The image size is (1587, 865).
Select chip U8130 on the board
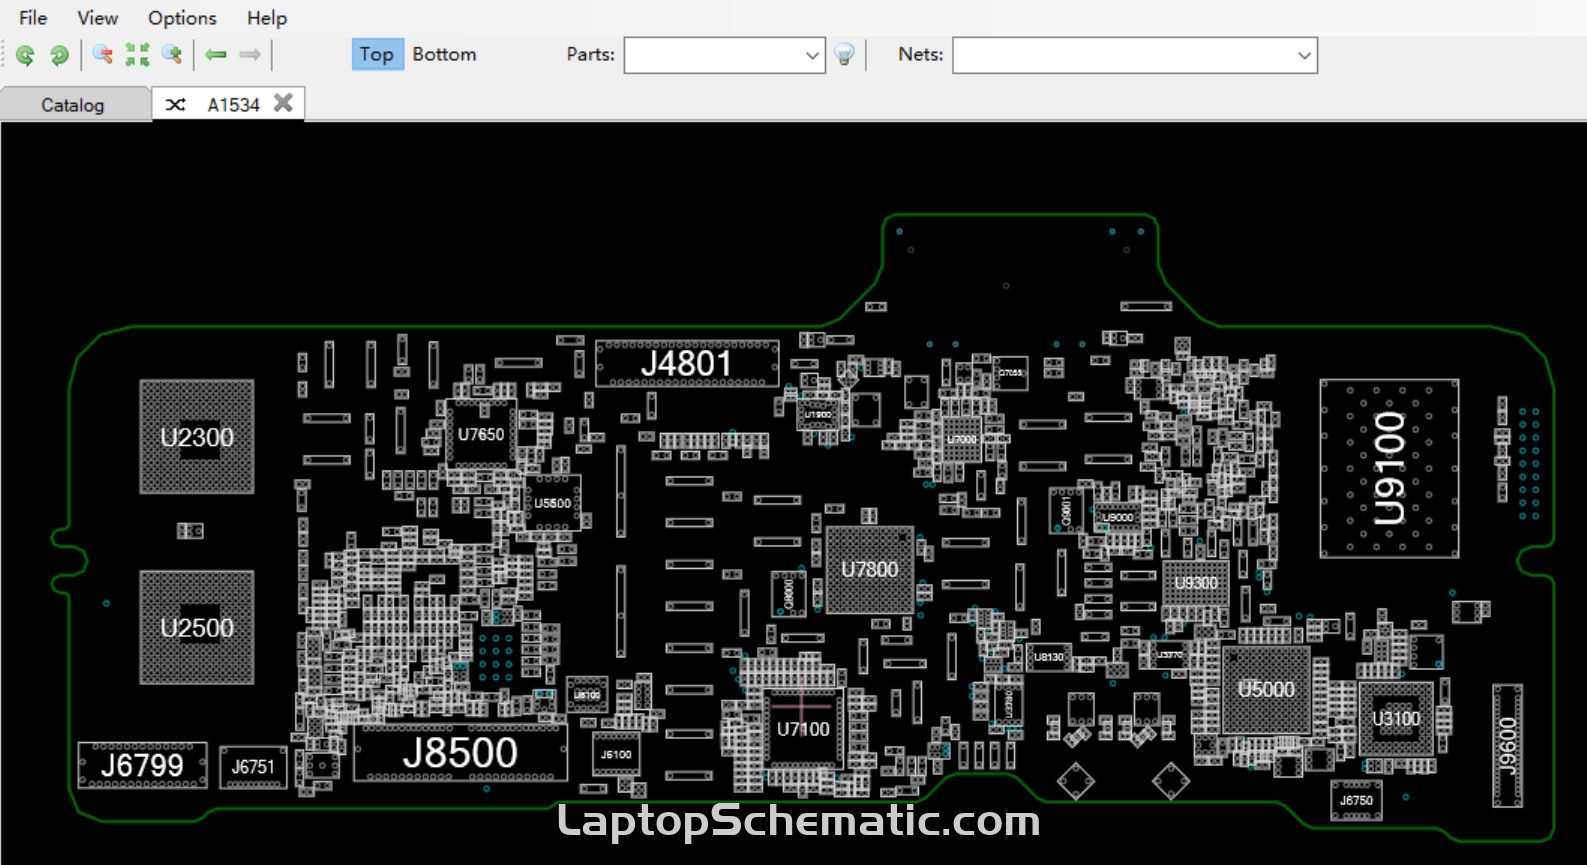pyautogui.click(x=1049, y=657)
